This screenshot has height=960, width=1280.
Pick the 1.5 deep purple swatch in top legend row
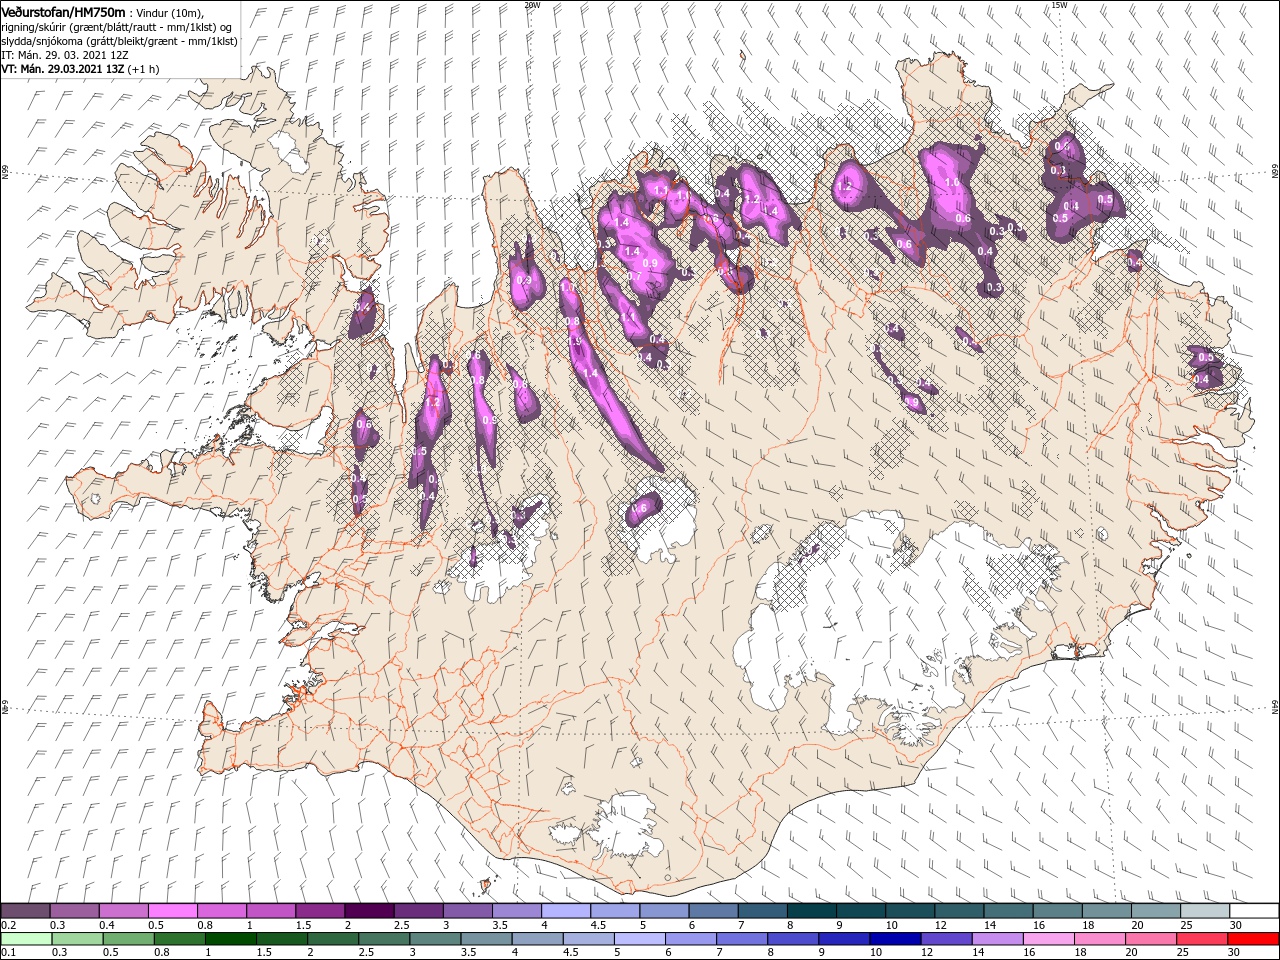pos(320,911)
